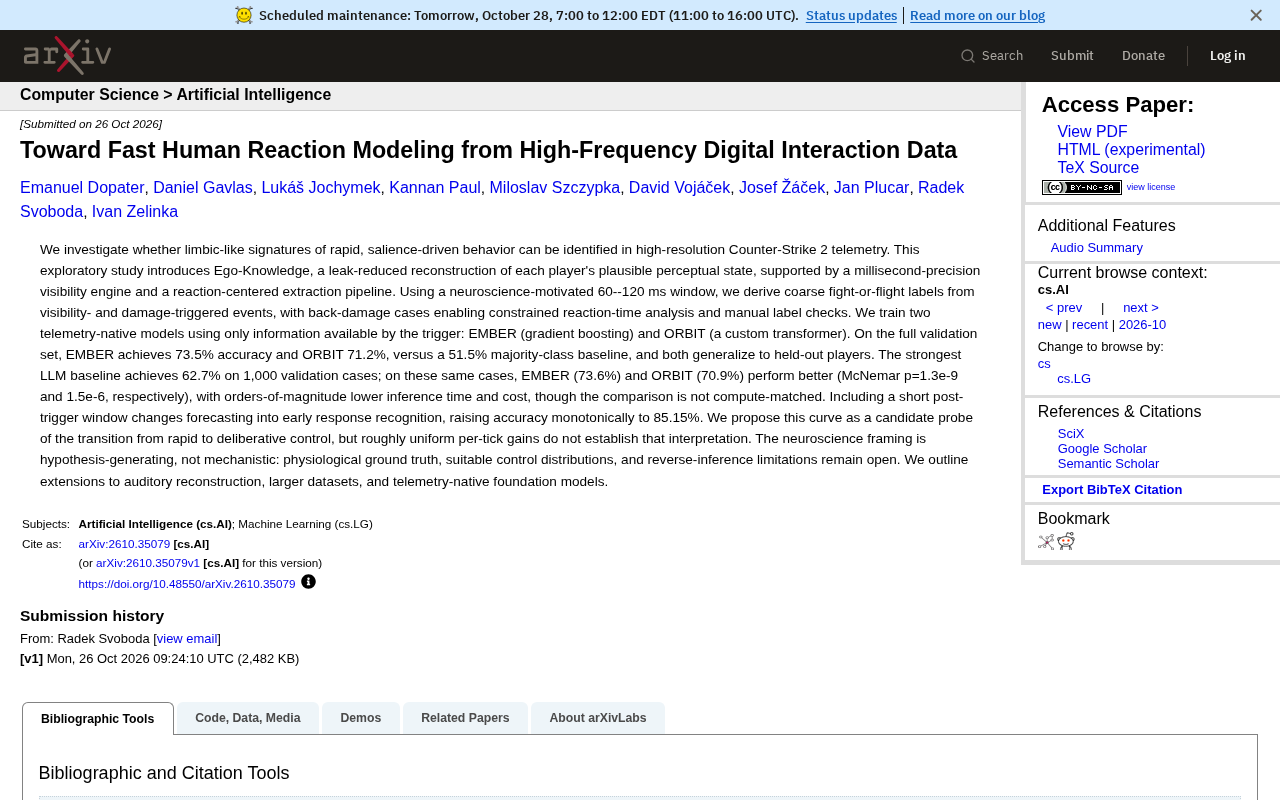
Task: Open HTML (experimental) version
Action: point(1131,150)
